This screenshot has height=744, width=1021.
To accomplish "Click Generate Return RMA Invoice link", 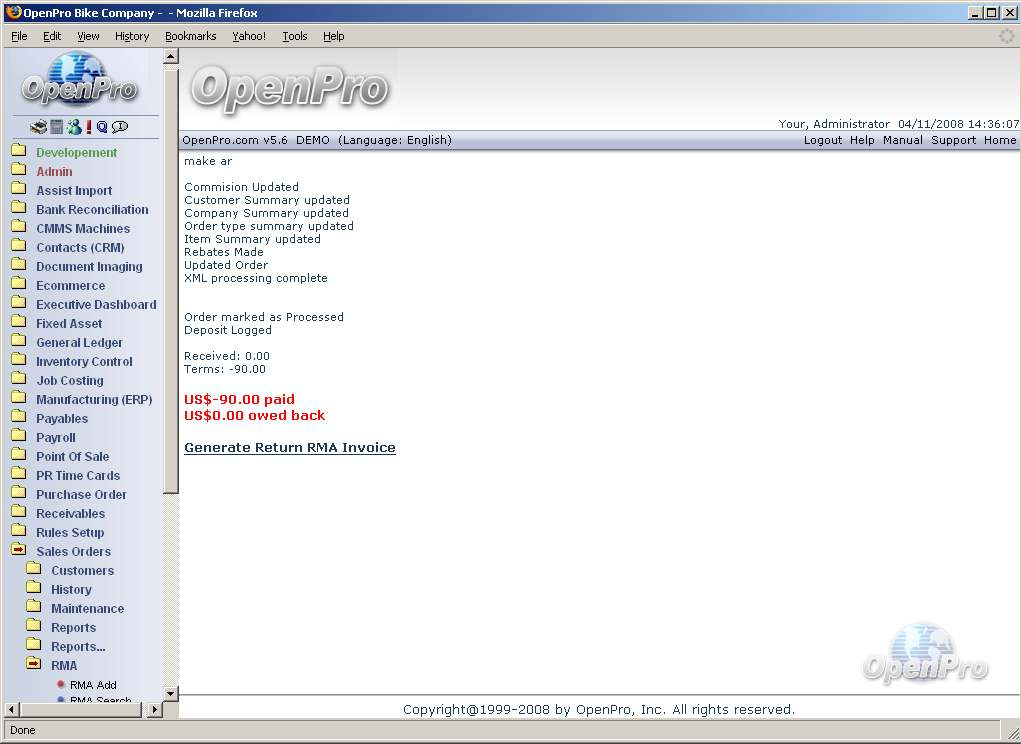I will click(x=290, y=448).
